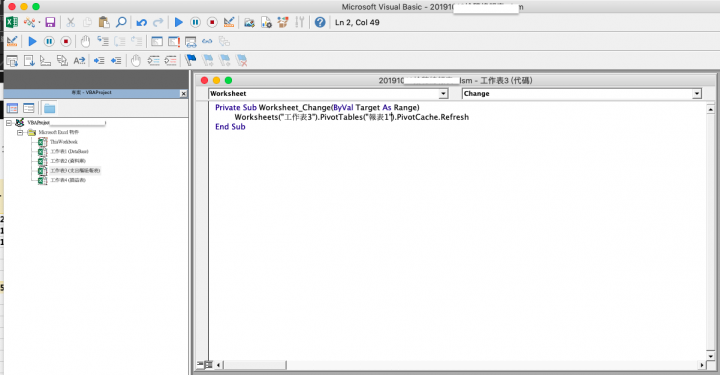Click the View Microsoft Excel icon
The width and height of the screenshot is (720, 375).
pyautogui.click(x=12, y=22)
